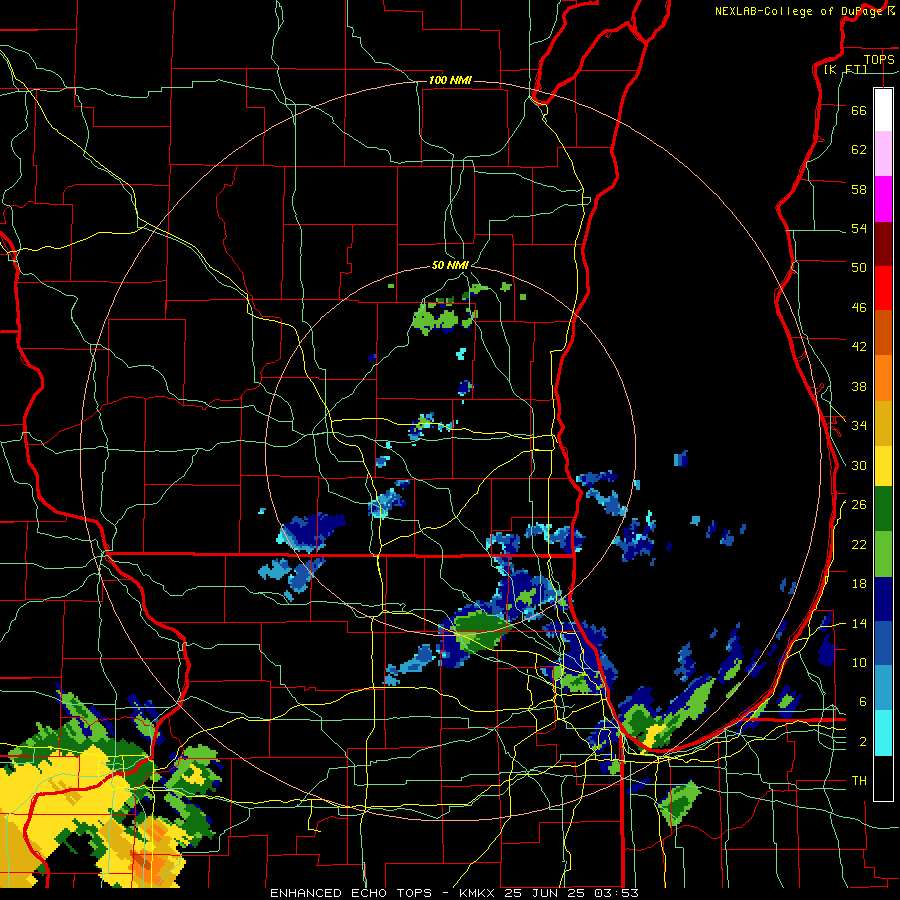The width and height of the screenshot is (900, 900).
Task: Click the dark orange legend swatch
Action: click(x=883, y=332)
